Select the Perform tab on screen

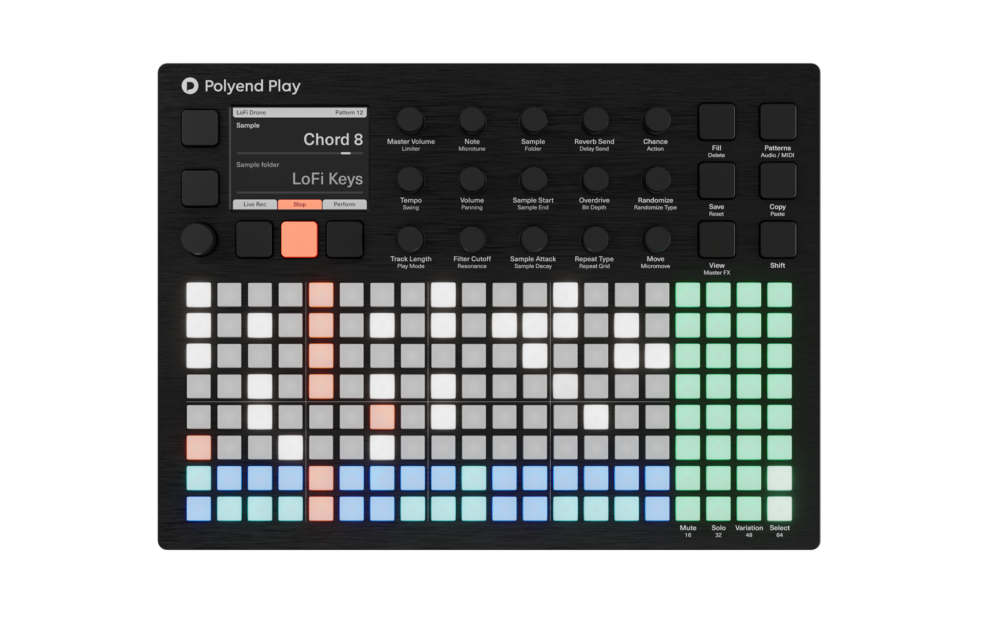(344, 204)
